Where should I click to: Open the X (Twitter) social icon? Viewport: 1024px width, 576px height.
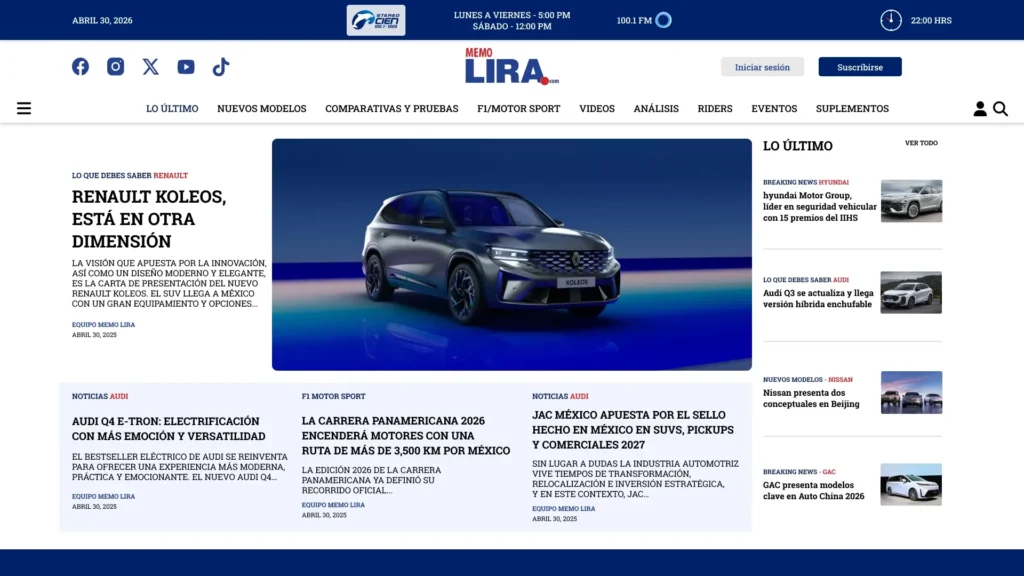click(x=151, y=67)
